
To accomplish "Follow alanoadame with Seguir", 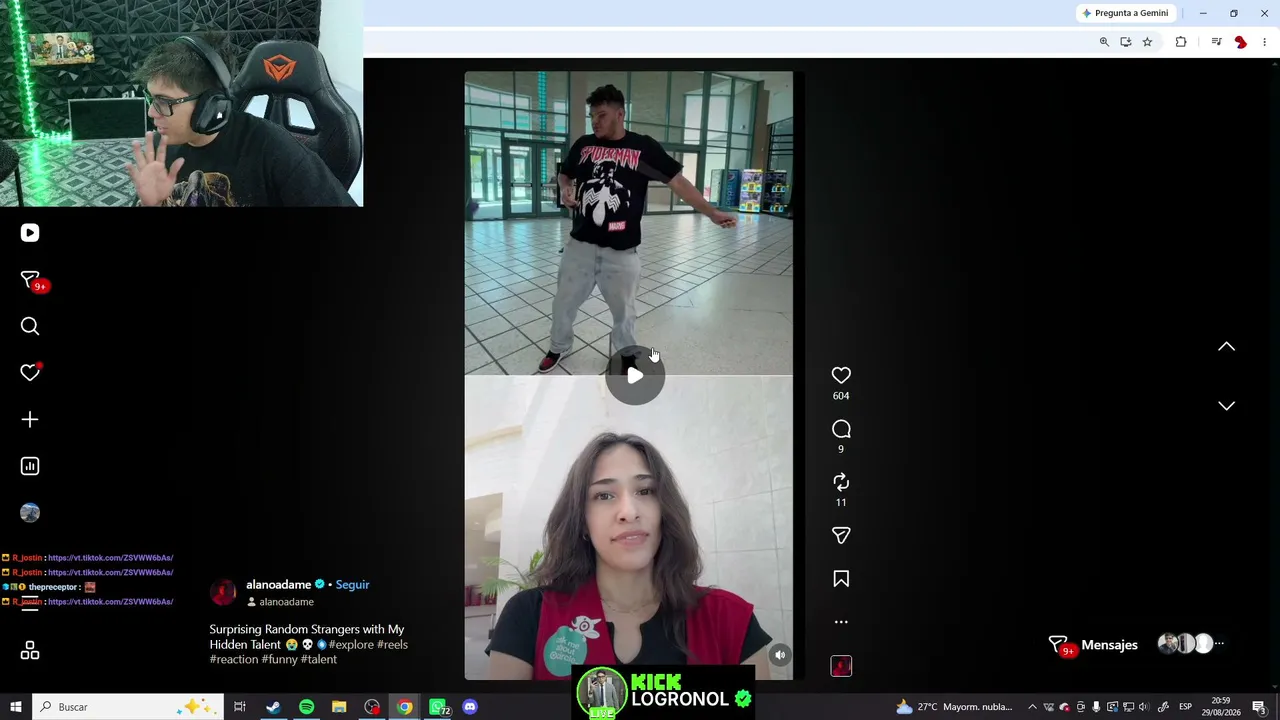I will (352, 585).
